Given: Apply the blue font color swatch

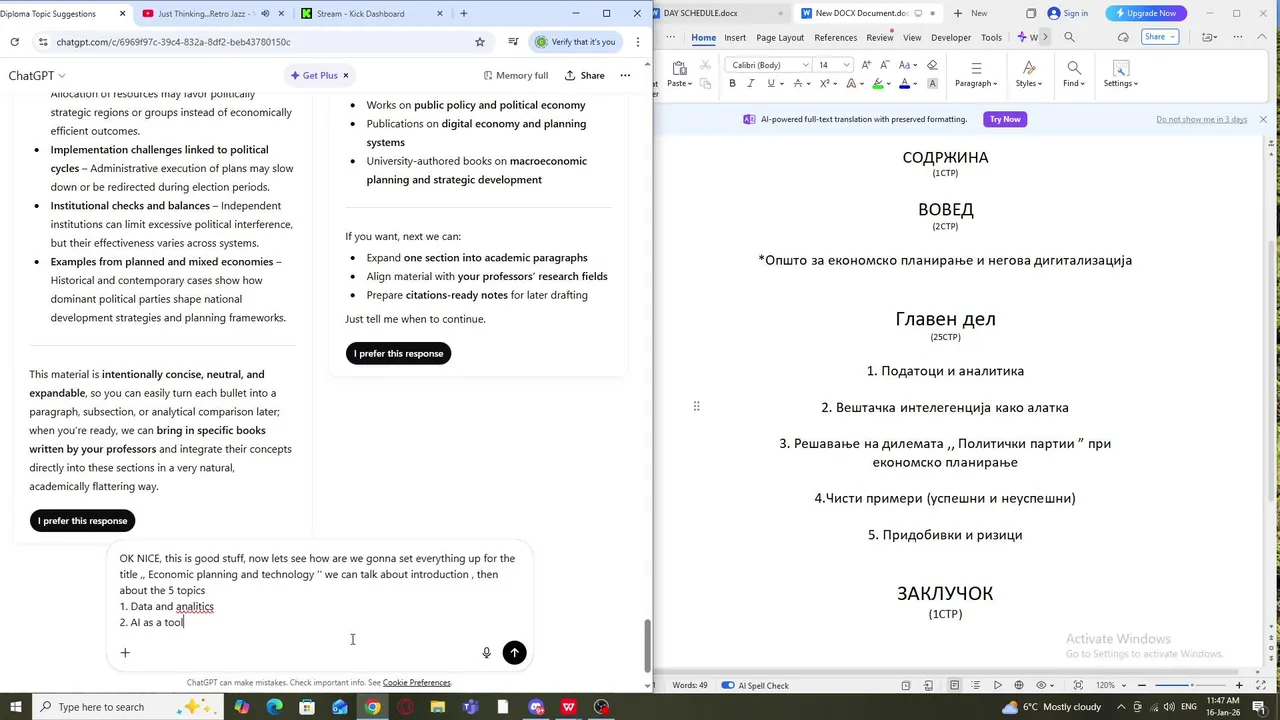Looking at the screenshot, I should click(905, 84).
